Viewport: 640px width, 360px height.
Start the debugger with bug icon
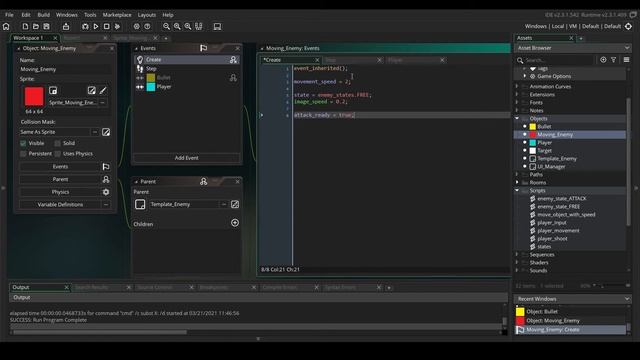point(85,27)
